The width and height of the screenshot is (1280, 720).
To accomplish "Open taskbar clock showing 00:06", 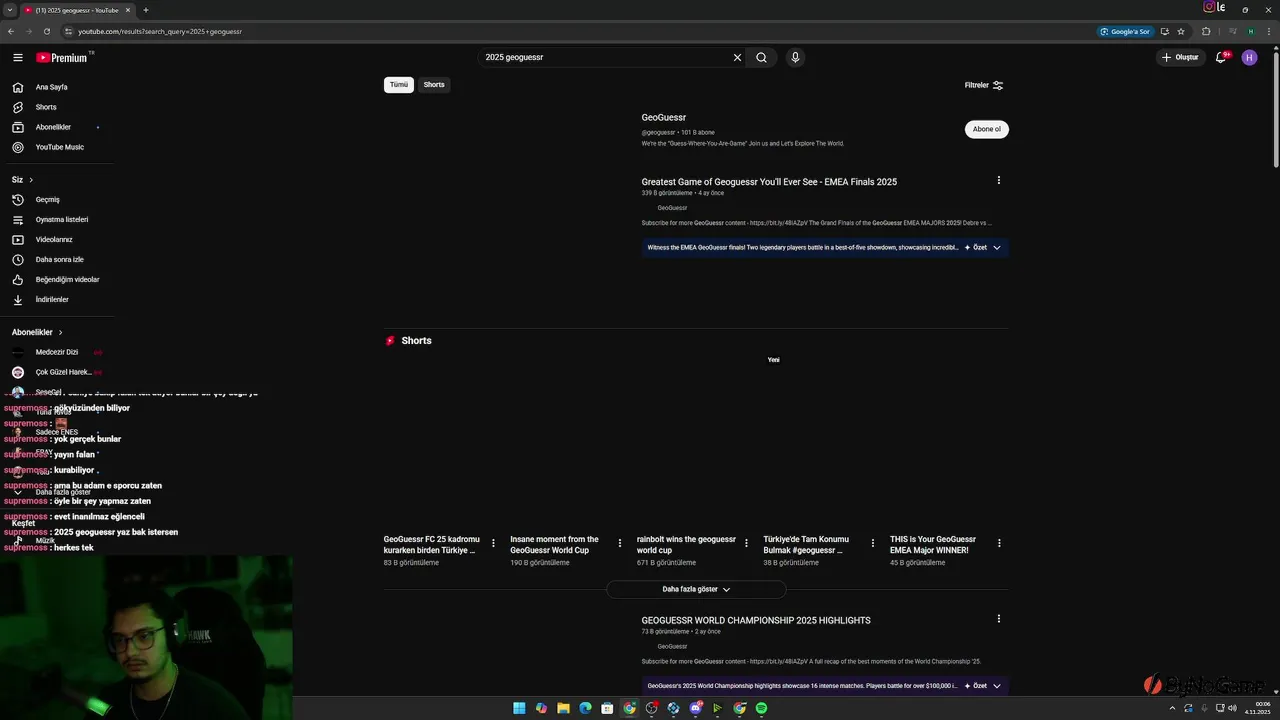I will coord(1257,708).
